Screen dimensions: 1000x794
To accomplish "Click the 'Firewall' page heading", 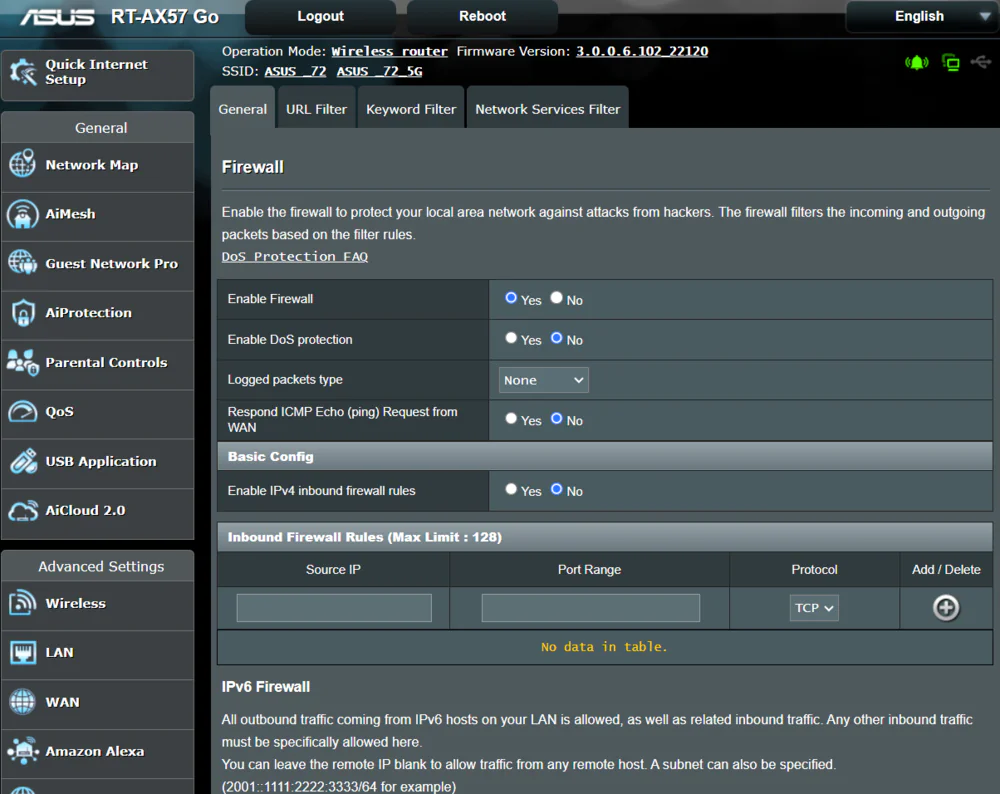I will (253, 167).
